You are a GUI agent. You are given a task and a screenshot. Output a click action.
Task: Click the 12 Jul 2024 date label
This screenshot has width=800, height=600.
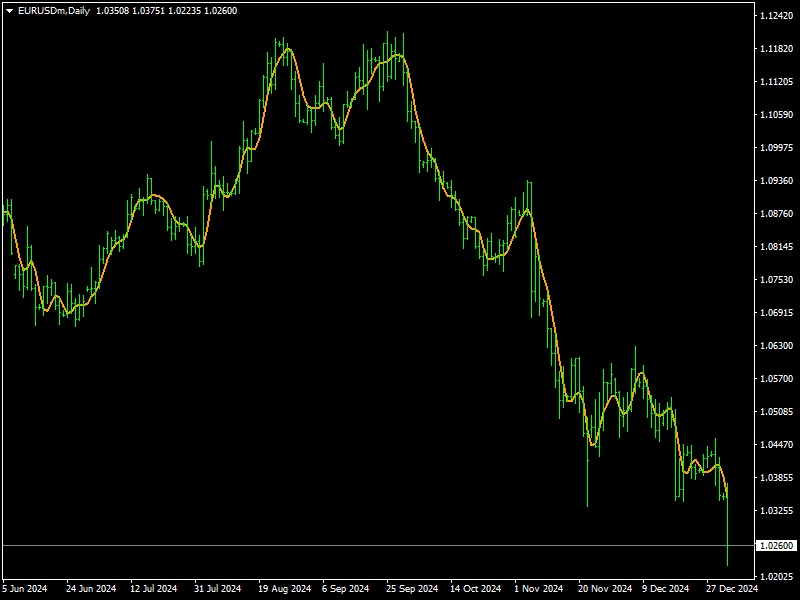click(x=153, y=589)
